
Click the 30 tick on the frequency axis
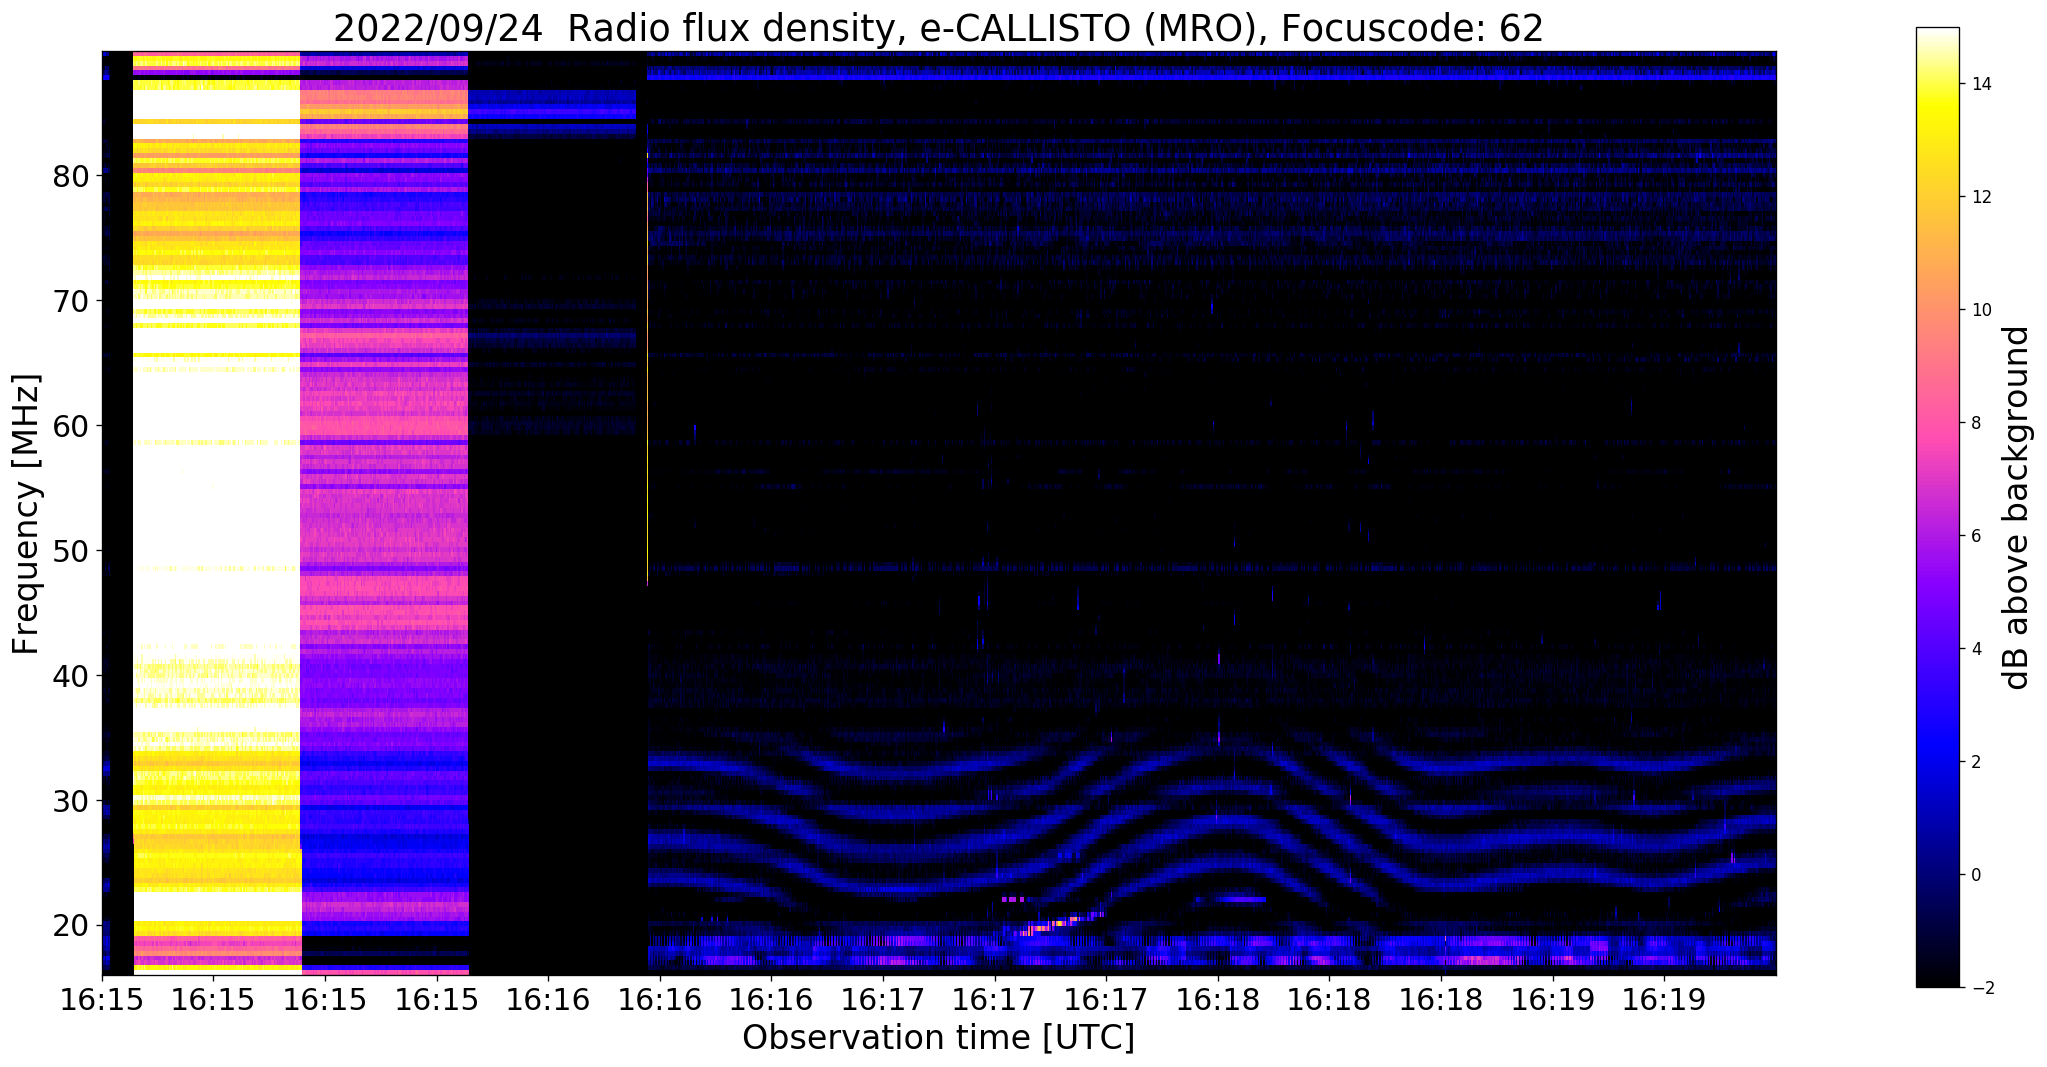(x=71, y=801)
